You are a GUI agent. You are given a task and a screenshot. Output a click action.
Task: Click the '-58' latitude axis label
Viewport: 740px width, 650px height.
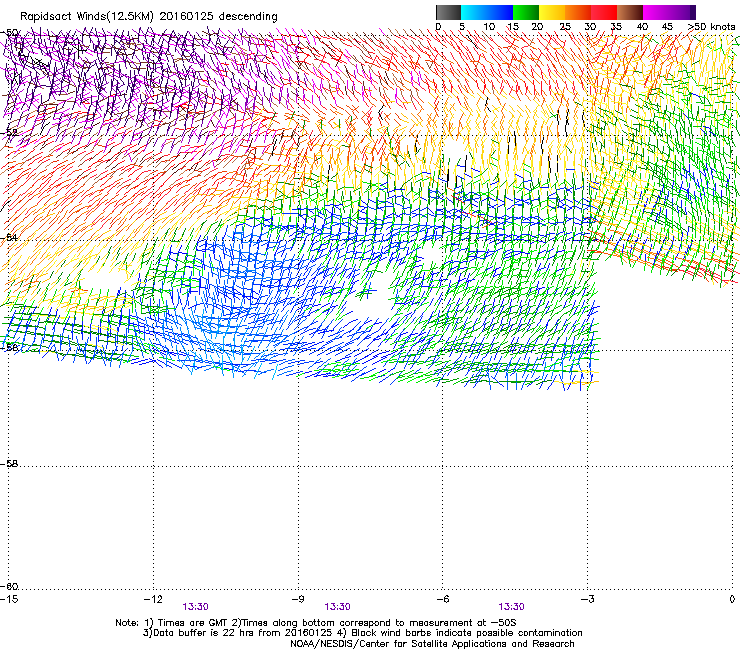pyautogui.click(x=9, y=464)
